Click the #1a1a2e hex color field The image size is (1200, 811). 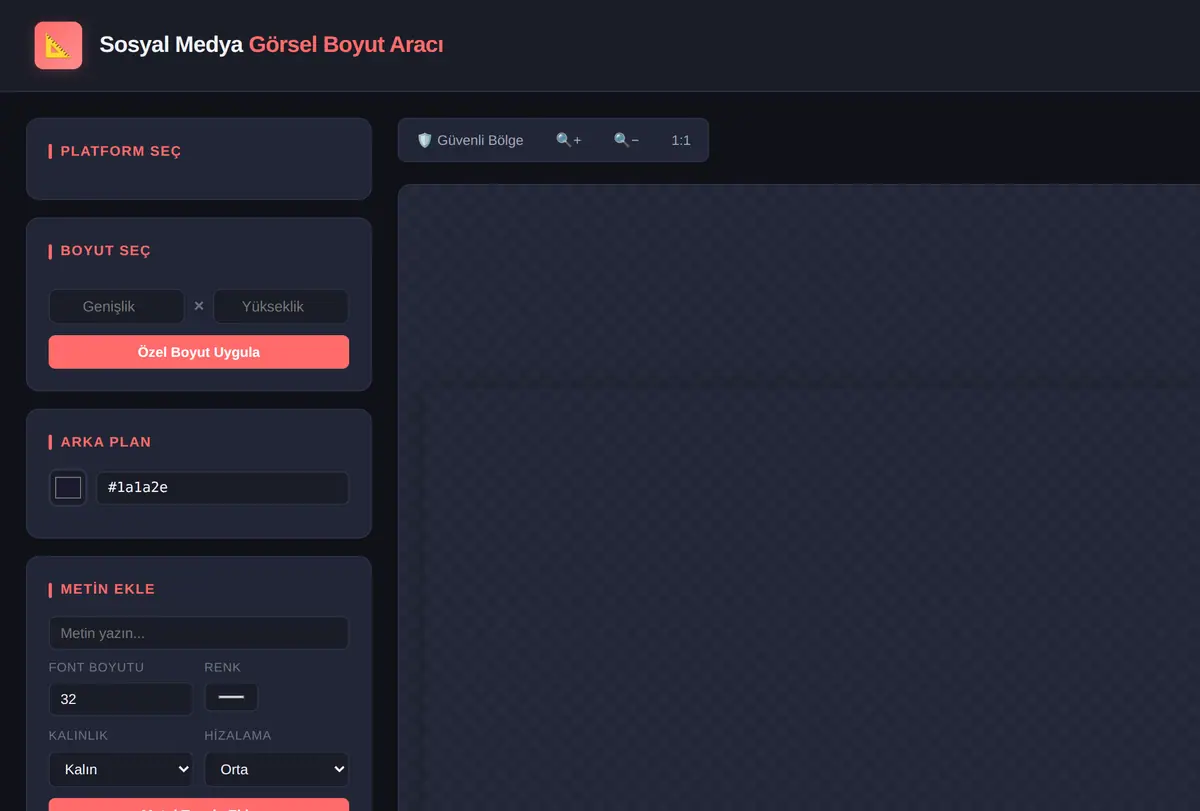pyautogui.click(x=222, y=488)
